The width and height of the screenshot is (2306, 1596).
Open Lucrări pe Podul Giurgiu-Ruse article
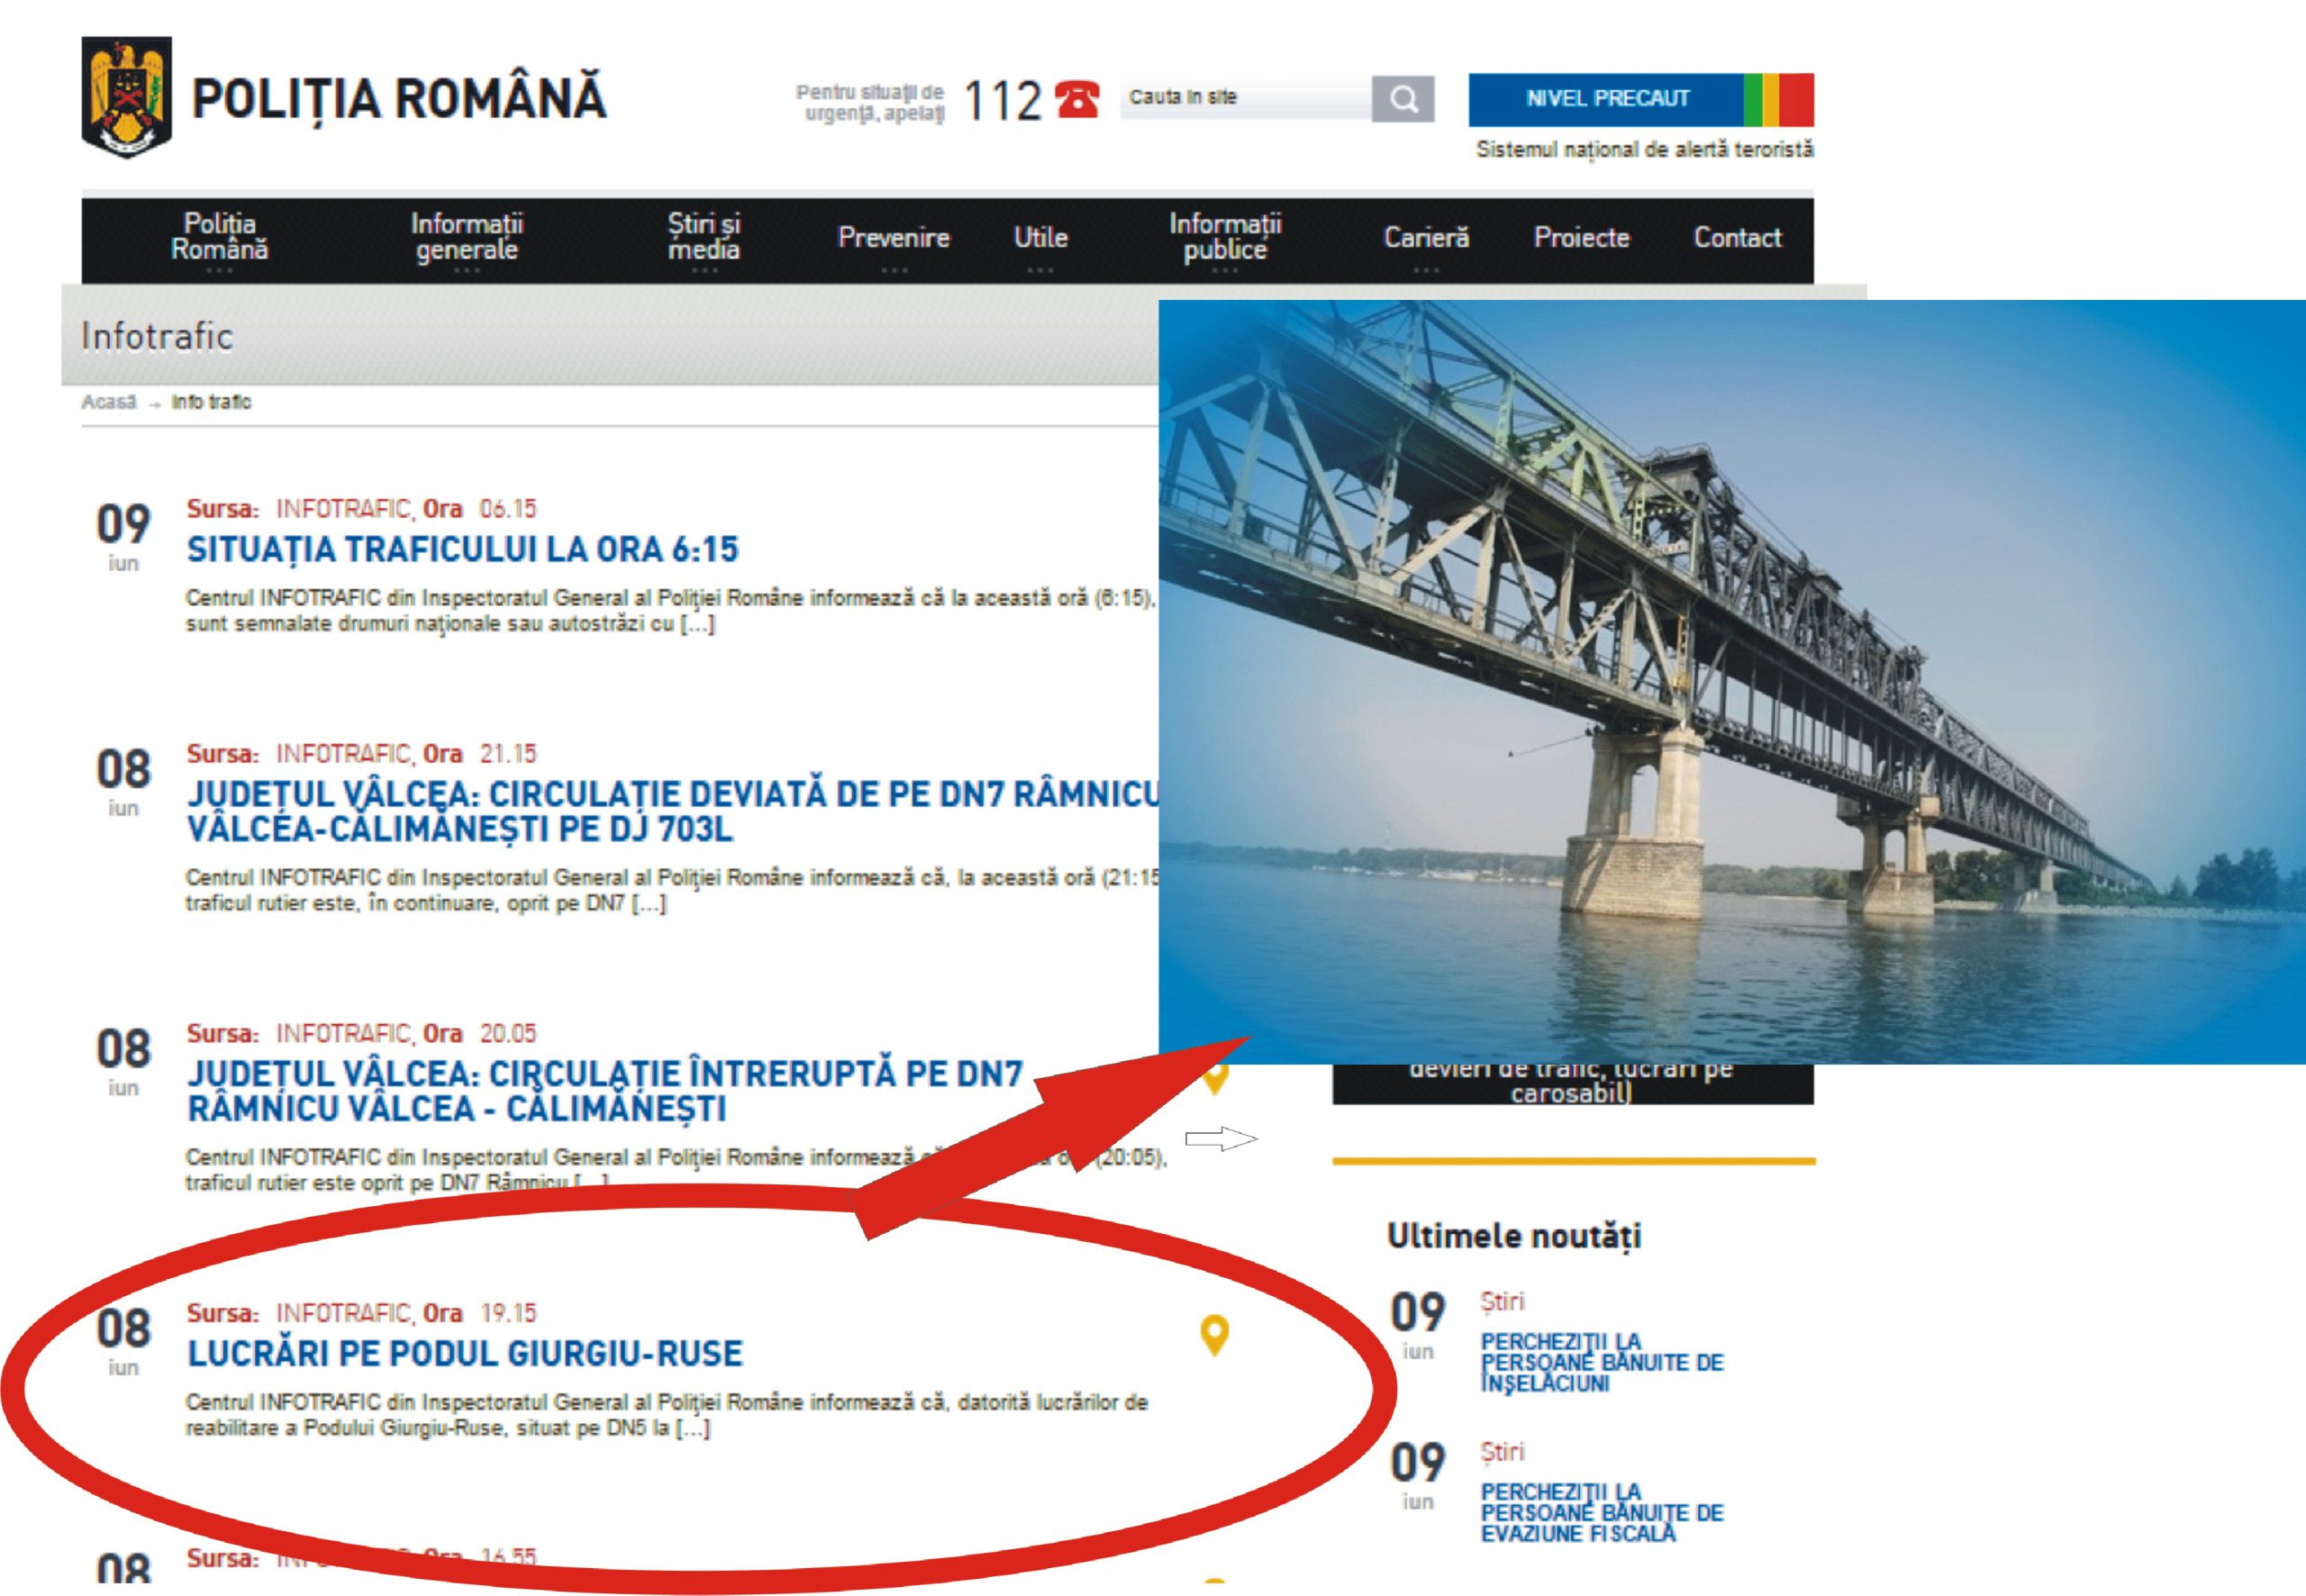(x=465, y=1353)
